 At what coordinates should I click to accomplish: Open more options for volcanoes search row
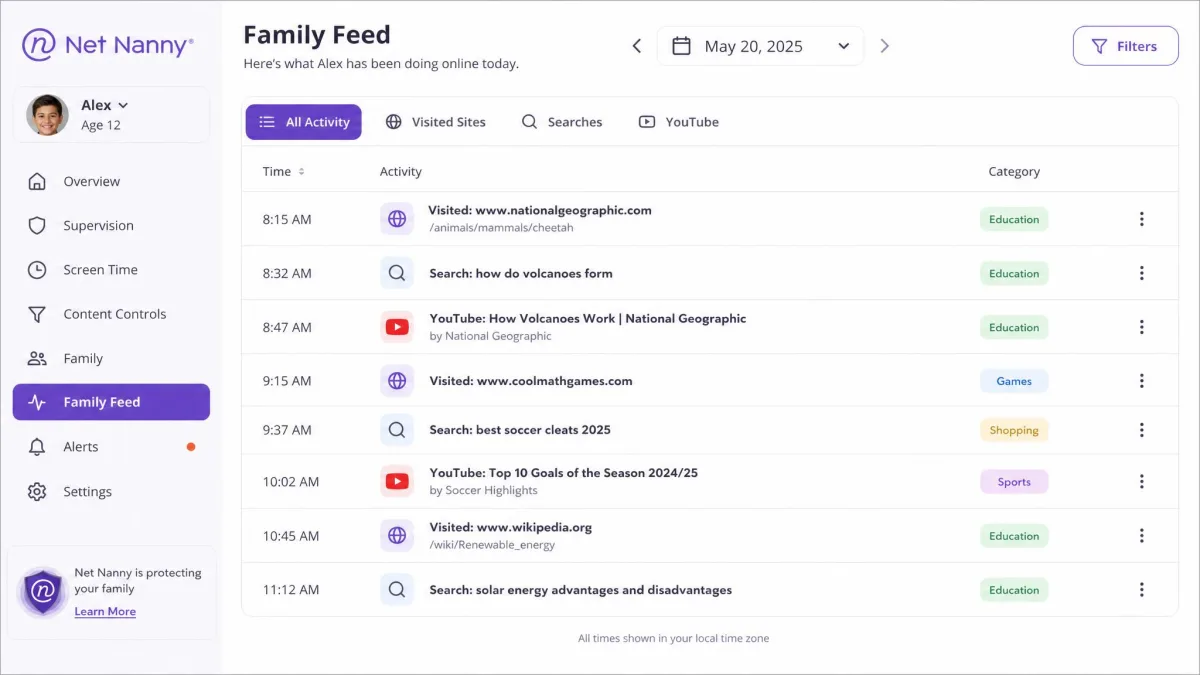coord(1141,273)
